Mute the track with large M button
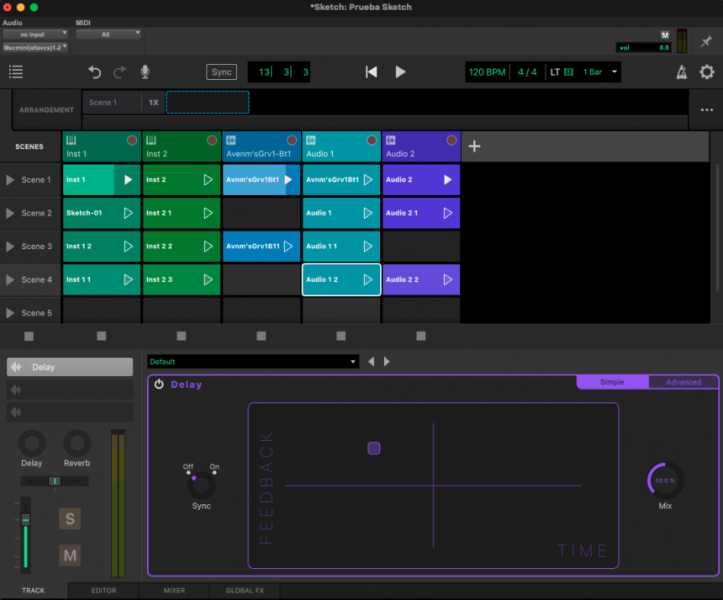This screenshot has width=723, height=600. pos(70,555)
